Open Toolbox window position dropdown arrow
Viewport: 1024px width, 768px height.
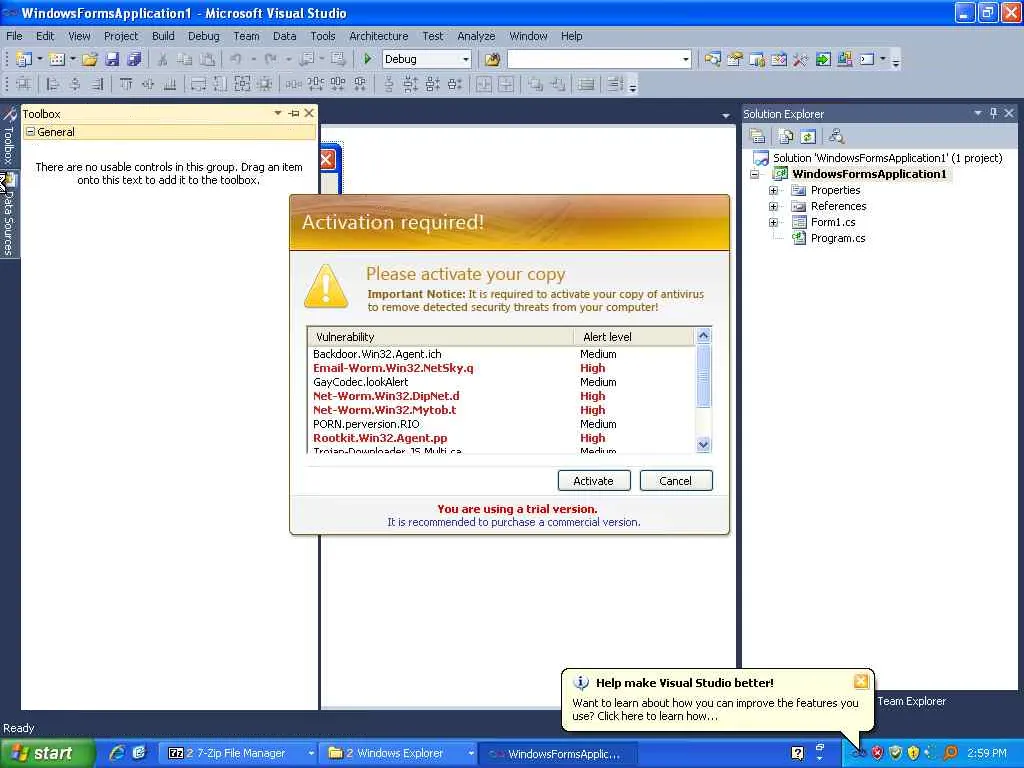pos(278,114)
